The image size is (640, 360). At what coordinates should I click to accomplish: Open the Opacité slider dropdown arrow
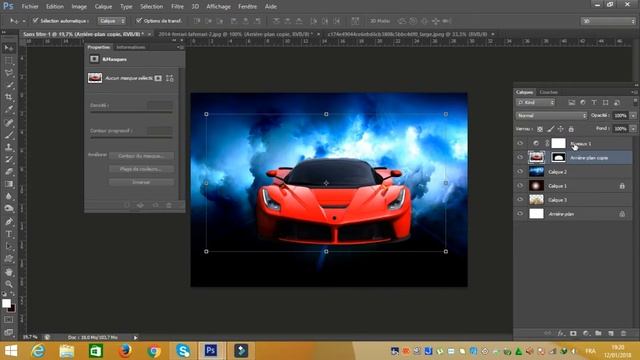(633, 116)
